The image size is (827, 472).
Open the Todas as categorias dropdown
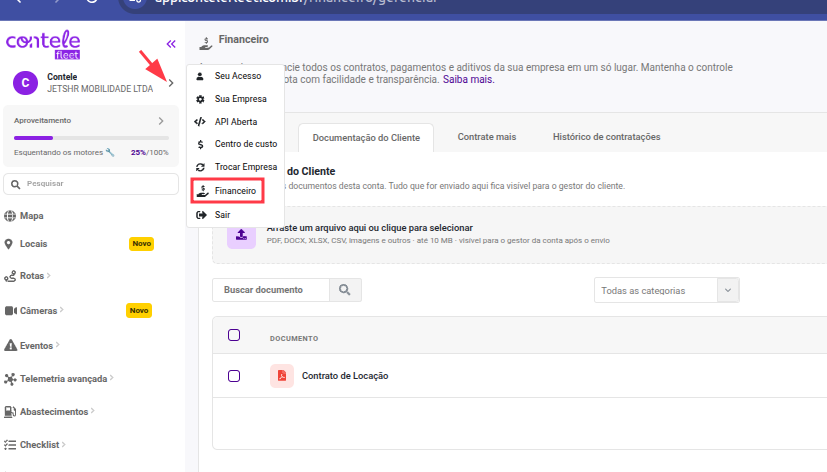(x=667, y=290)
